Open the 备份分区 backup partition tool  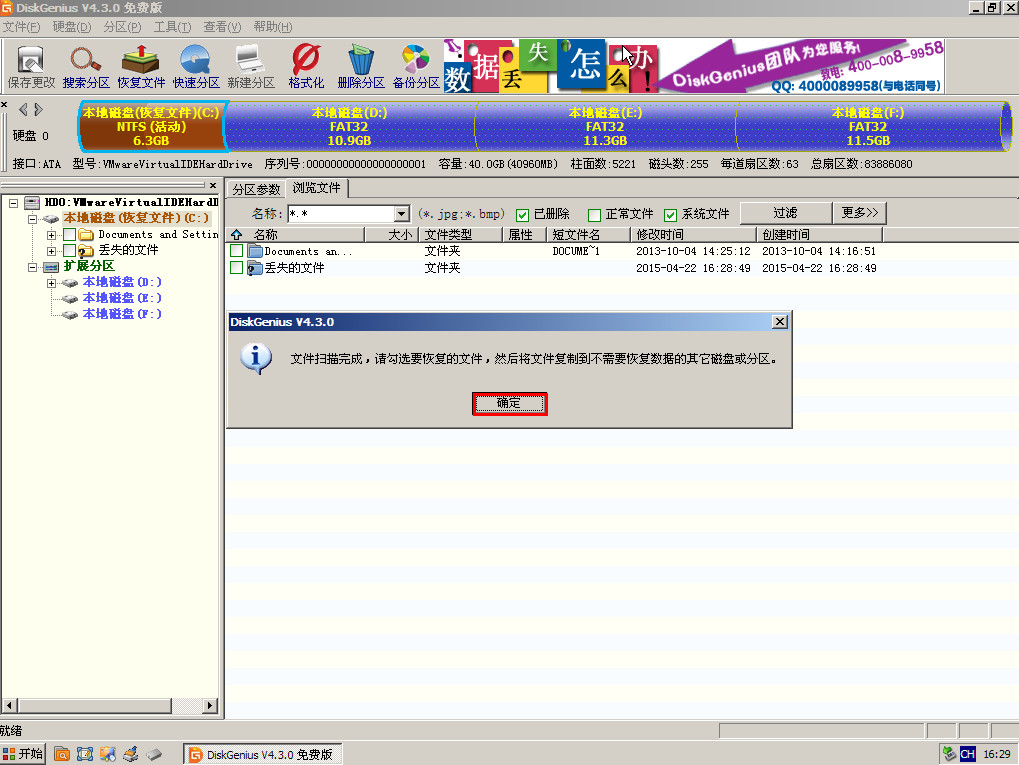tap(416, 66)
